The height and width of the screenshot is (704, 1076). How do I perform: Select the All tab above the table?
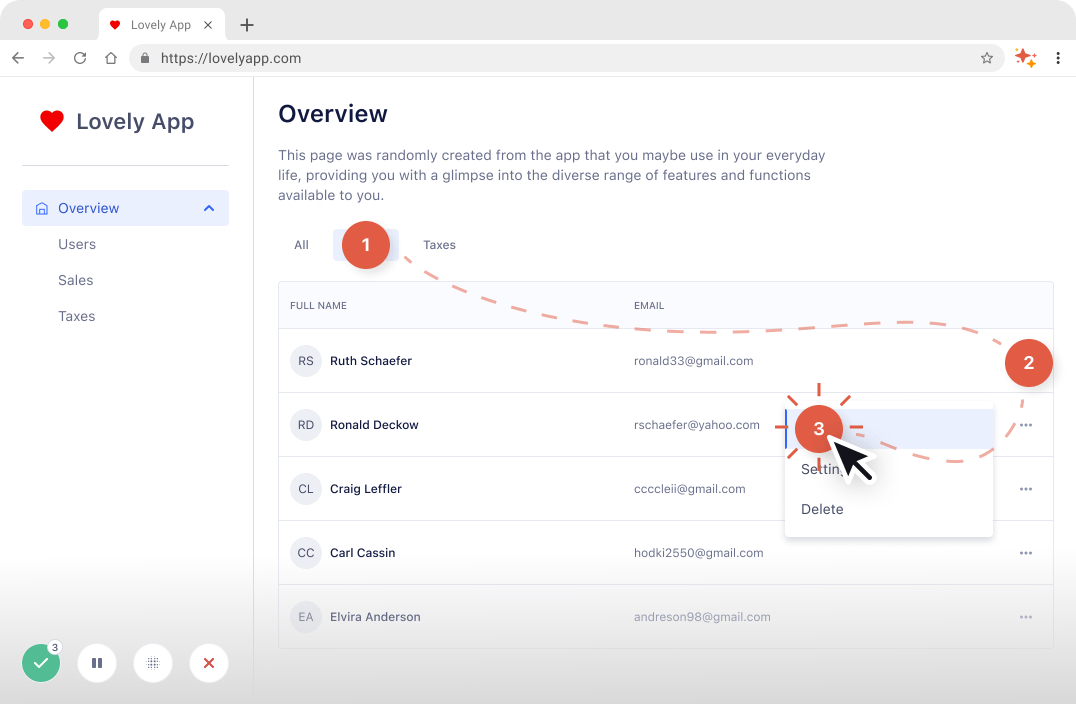301,244
